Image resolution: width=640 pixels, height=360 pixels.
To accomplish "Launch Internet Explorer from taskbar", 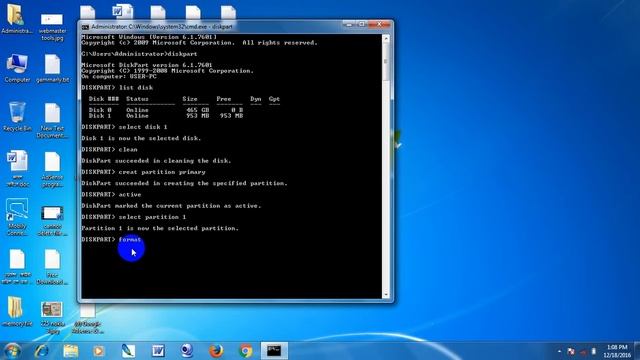I will (x=42, y=351).
